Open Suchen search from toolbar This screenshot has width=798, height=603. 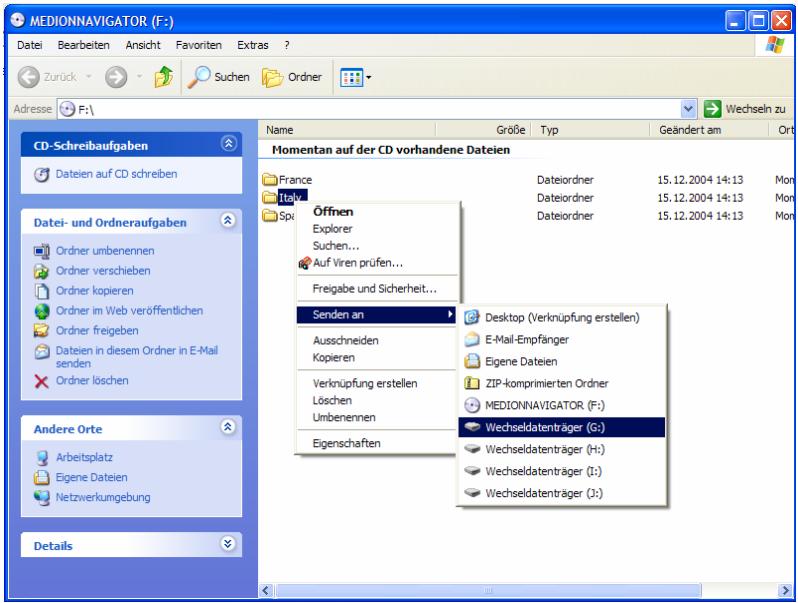tap(218, 77)
